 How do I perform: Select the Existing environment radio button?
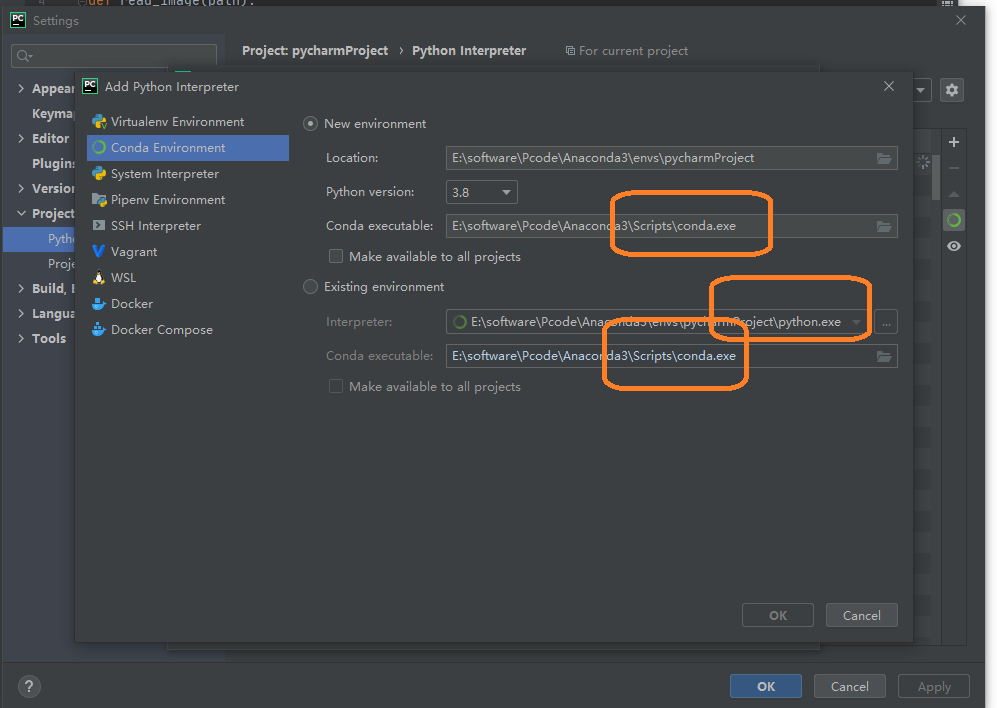point(310,287)
